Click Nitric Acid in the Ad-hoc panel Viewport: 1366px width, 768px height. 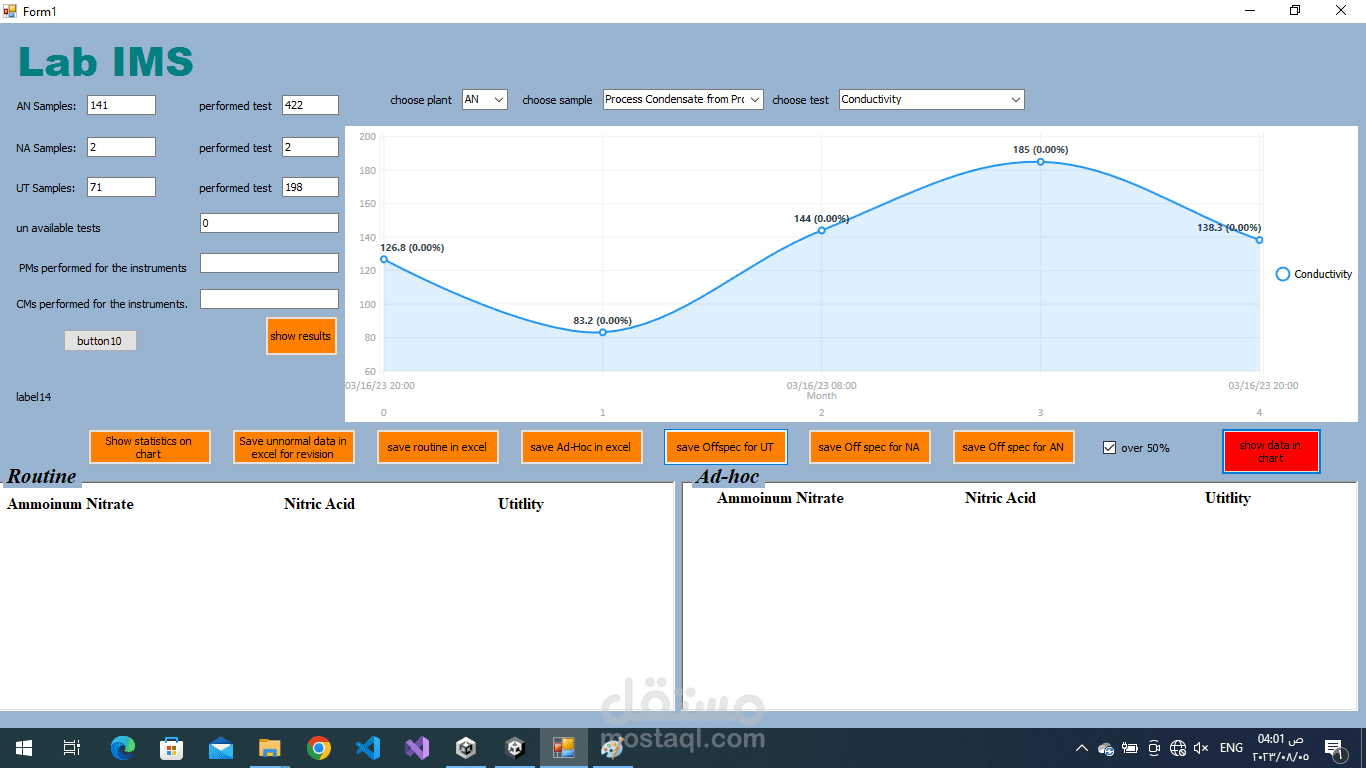tap(1000, 498)
